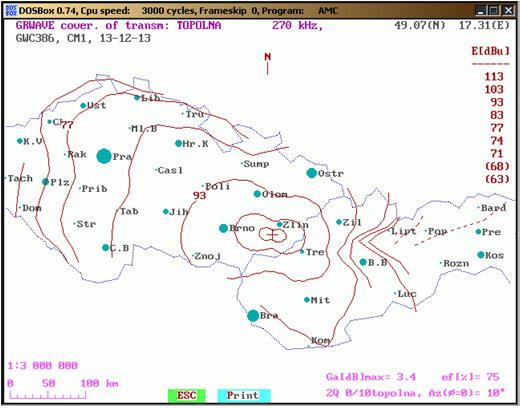This screenshot has width=520, height=408.
Task: Select the Brno city marker dot
Action: coord(223,228)
